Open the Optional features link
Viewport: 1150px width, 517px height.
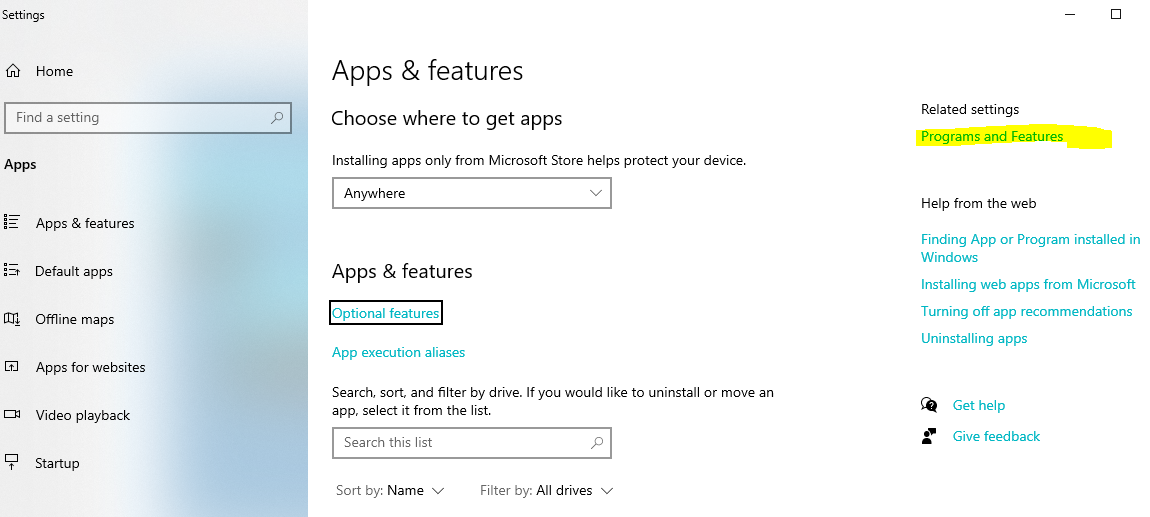click(385, 313)
